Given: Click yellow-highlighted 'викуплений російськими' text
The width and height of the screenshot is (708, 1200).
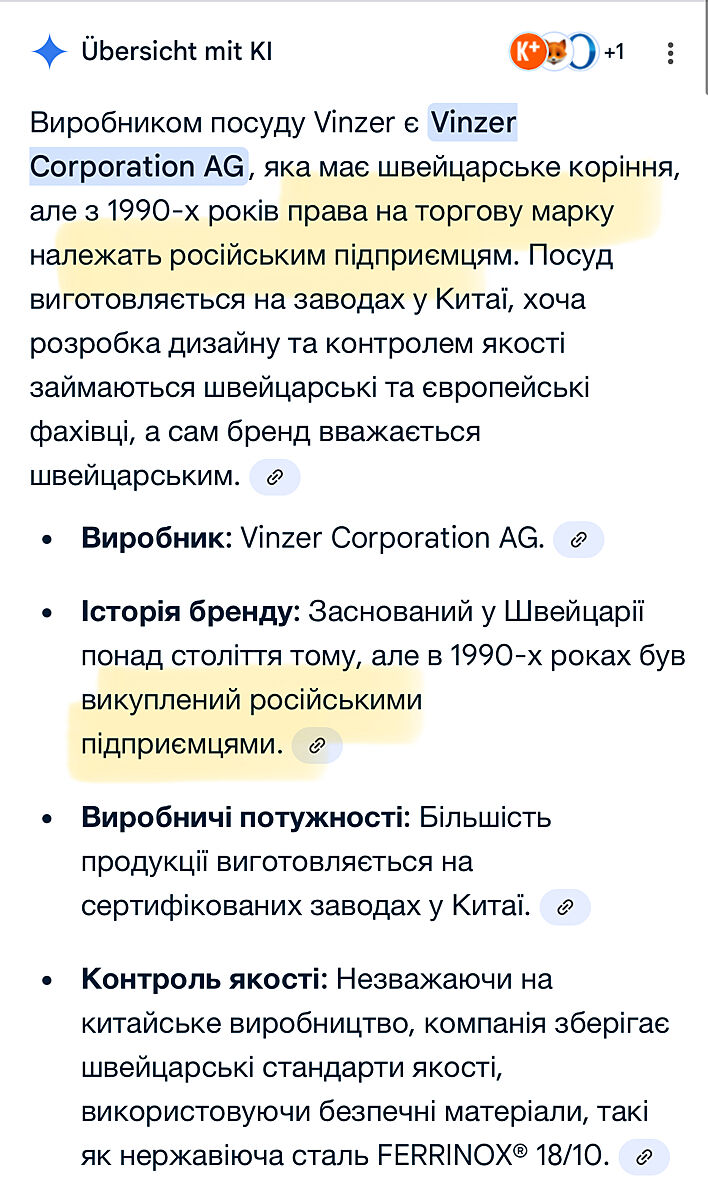Looking at the screenshot, I should click(252, 700).
